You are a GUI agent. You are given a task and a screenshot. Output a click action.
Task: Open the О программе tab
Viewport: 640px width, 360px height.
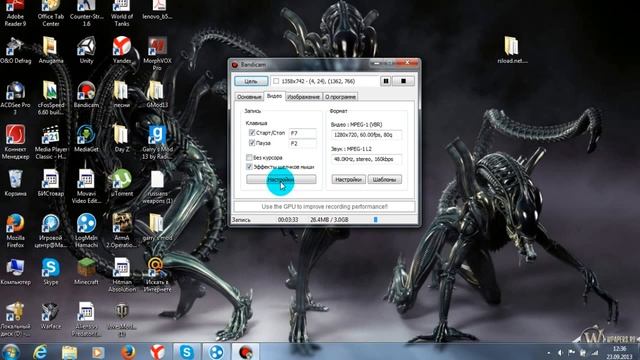point(340,97)
